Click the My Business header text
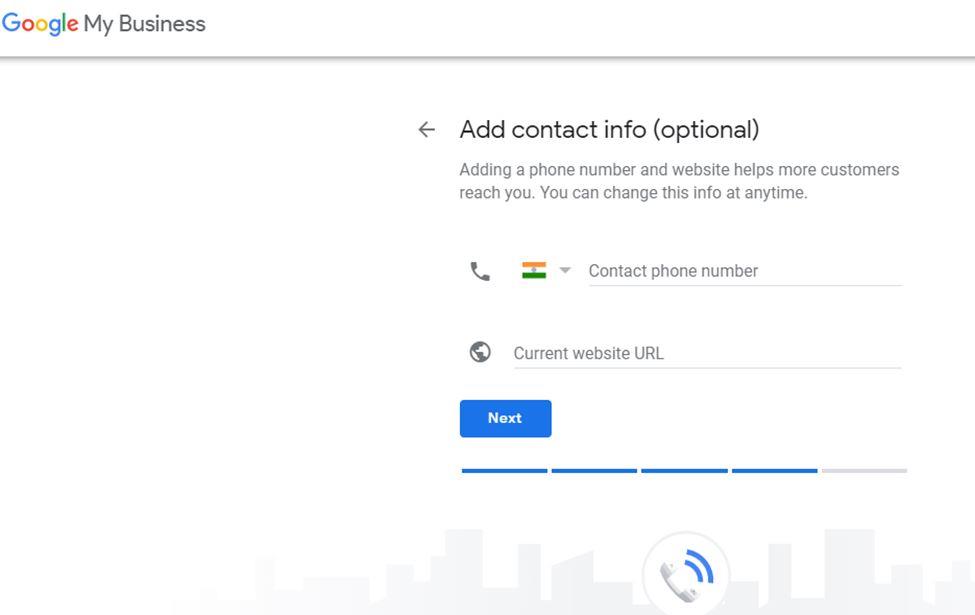The height and width of the screenshot is (615, 975). click(x=144, y=24)
